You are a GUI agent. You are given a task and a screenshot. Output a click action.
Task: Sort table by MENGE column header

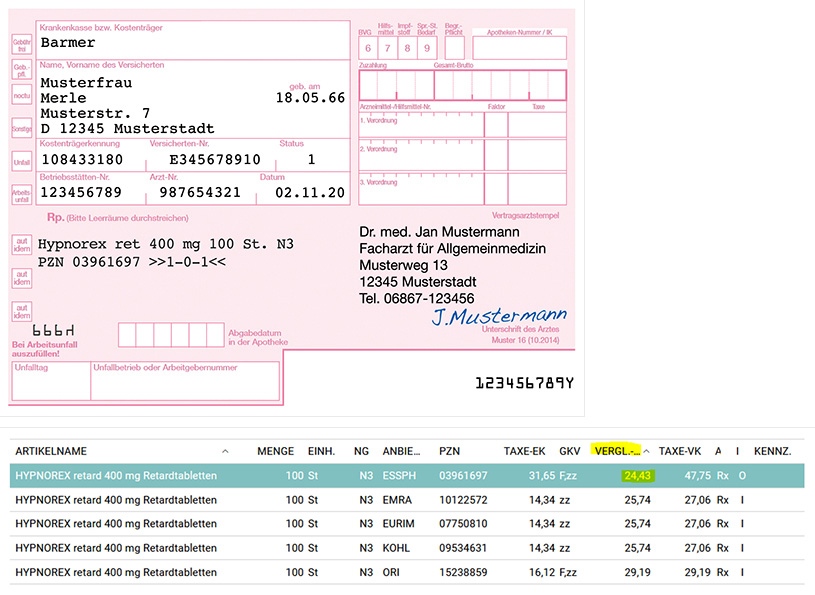(275, 451)
